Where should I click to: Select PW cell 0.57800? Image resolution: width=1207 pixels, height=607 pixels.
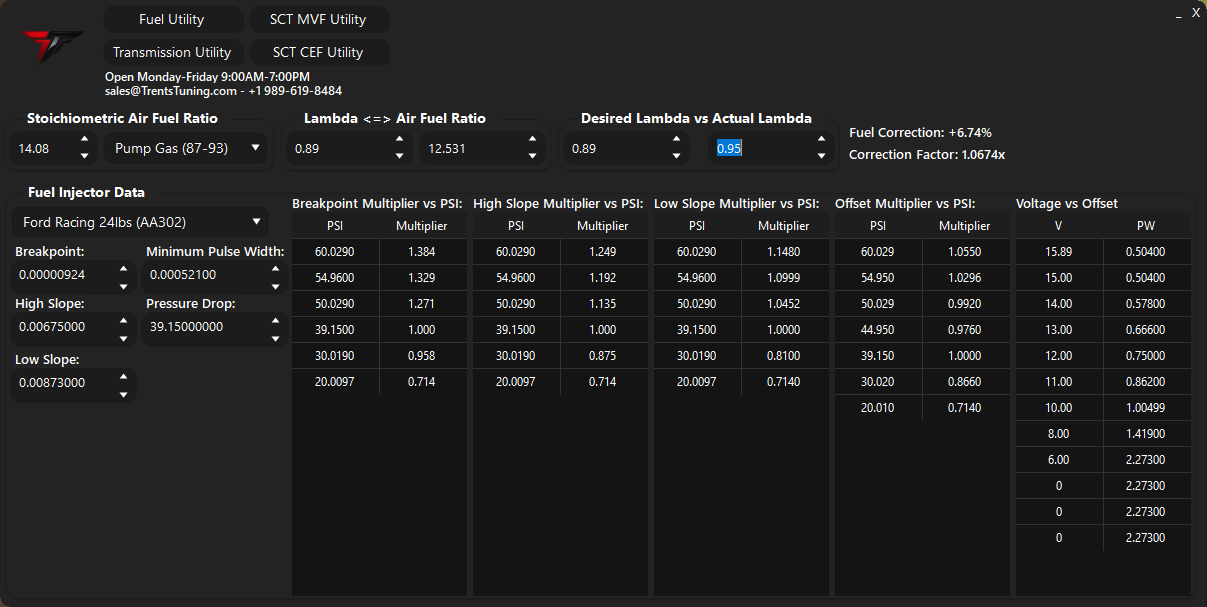(1146, 304)
